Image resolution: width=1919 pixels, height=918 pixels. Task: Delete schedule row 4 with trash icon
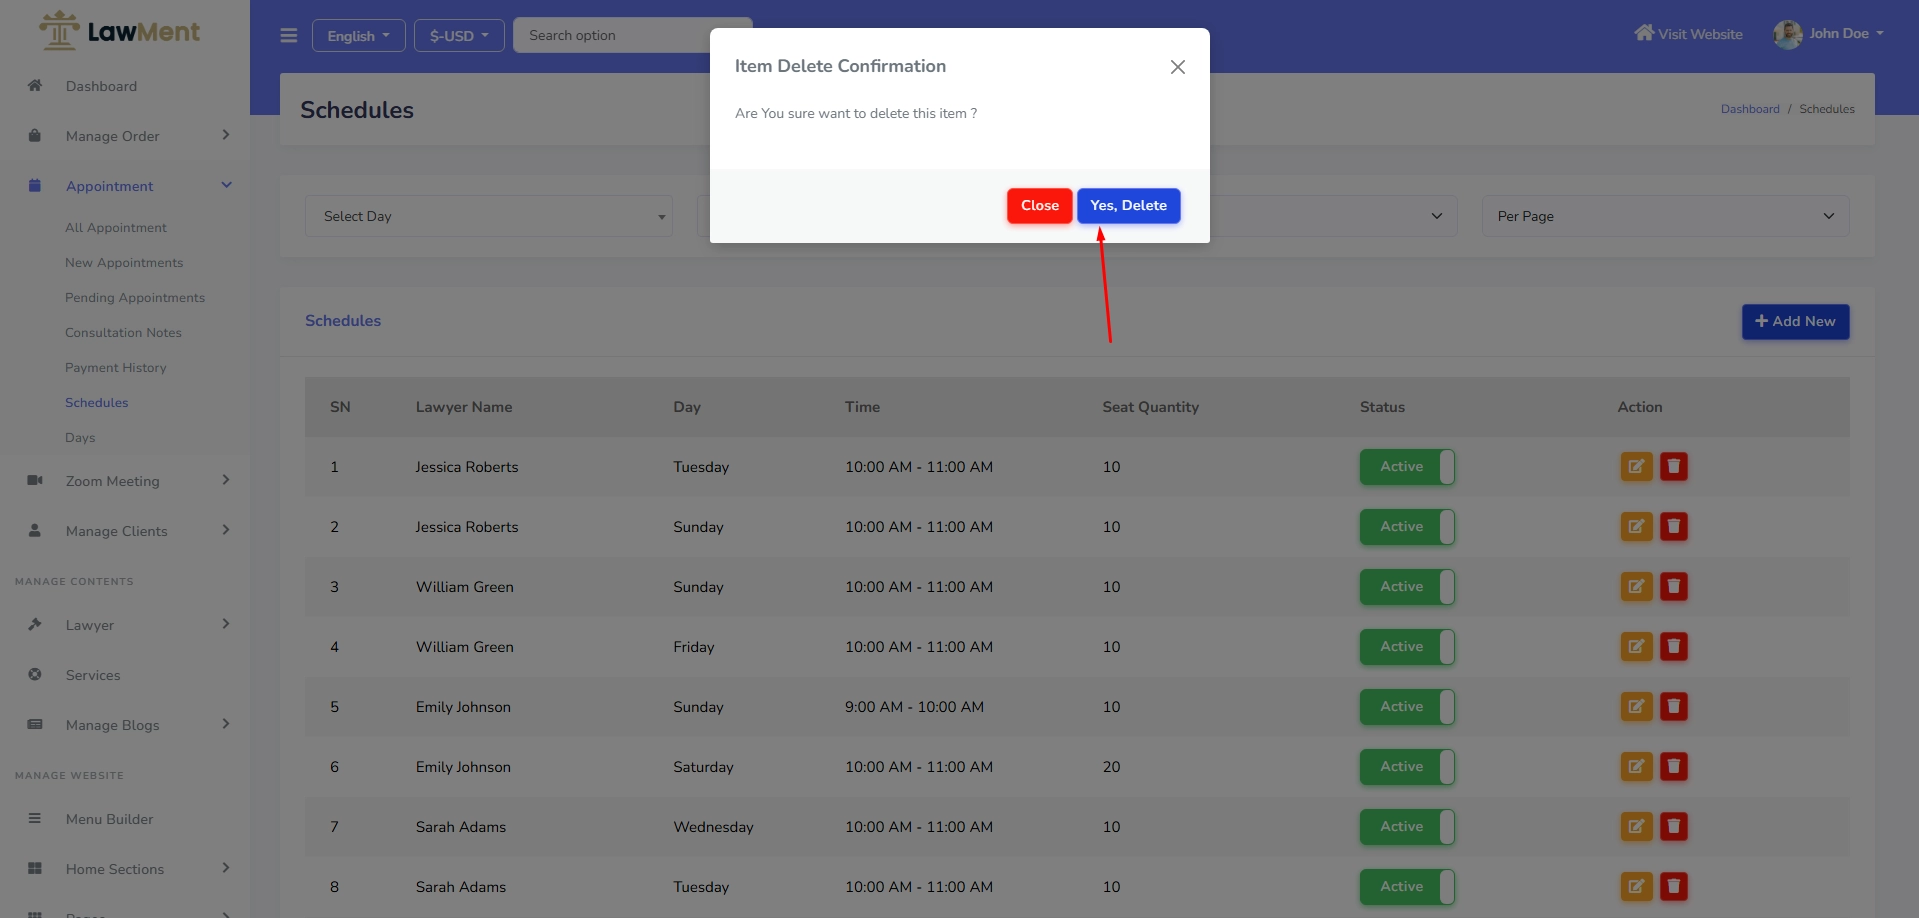[x=1673, y=647]
